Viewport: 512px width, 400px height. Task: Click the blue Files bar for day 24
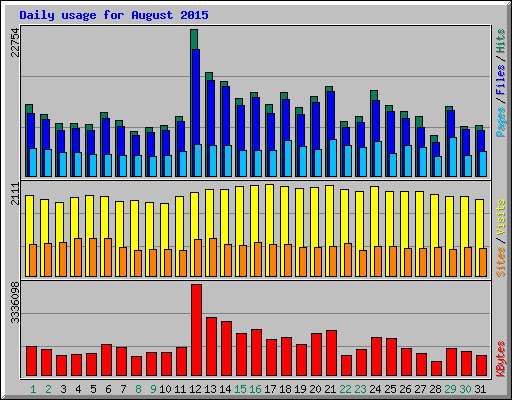(376, 121)
